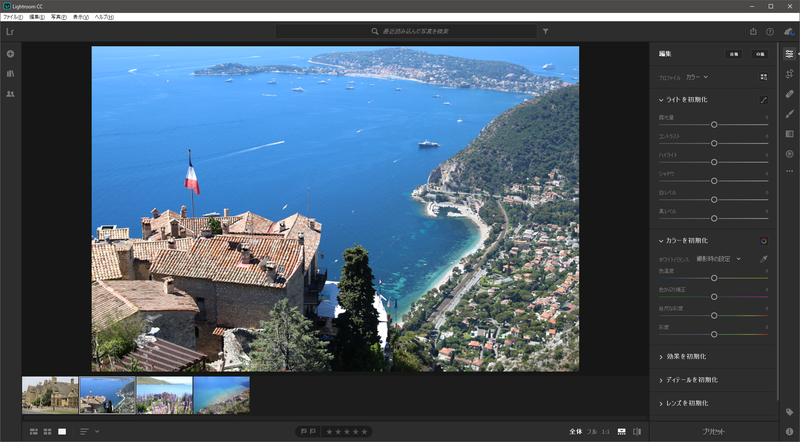Switch to single photo detail view icon
The image size is (800, 442).
[x=62, y=432]
